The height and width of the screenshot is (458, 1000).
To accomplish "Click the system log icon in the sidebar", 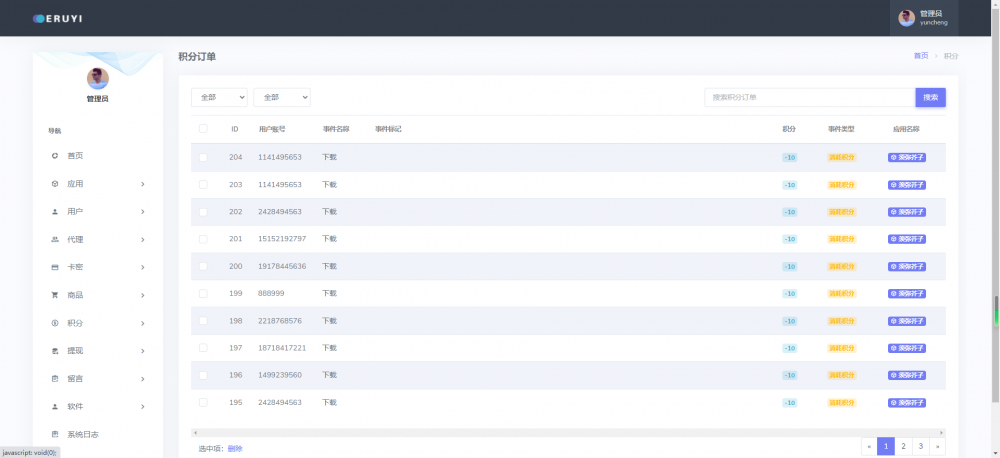I will [55, 434].
